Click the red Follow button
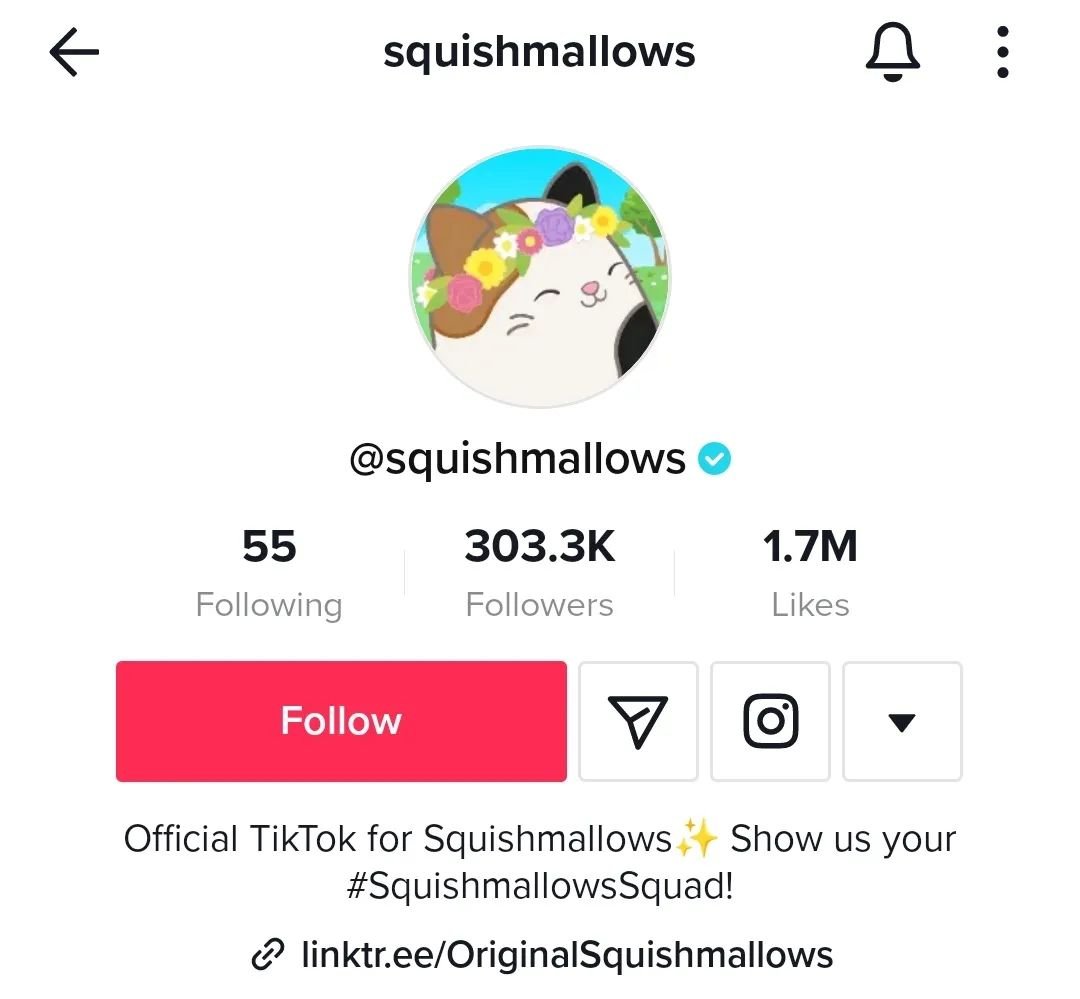 tap(342, 721)
